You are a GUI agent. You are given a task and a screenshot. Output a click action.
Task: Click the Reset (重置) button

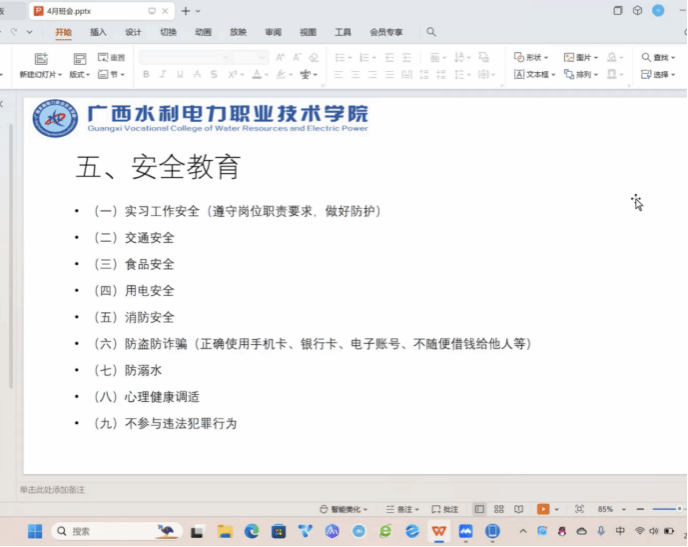click(x=113, y=58)
